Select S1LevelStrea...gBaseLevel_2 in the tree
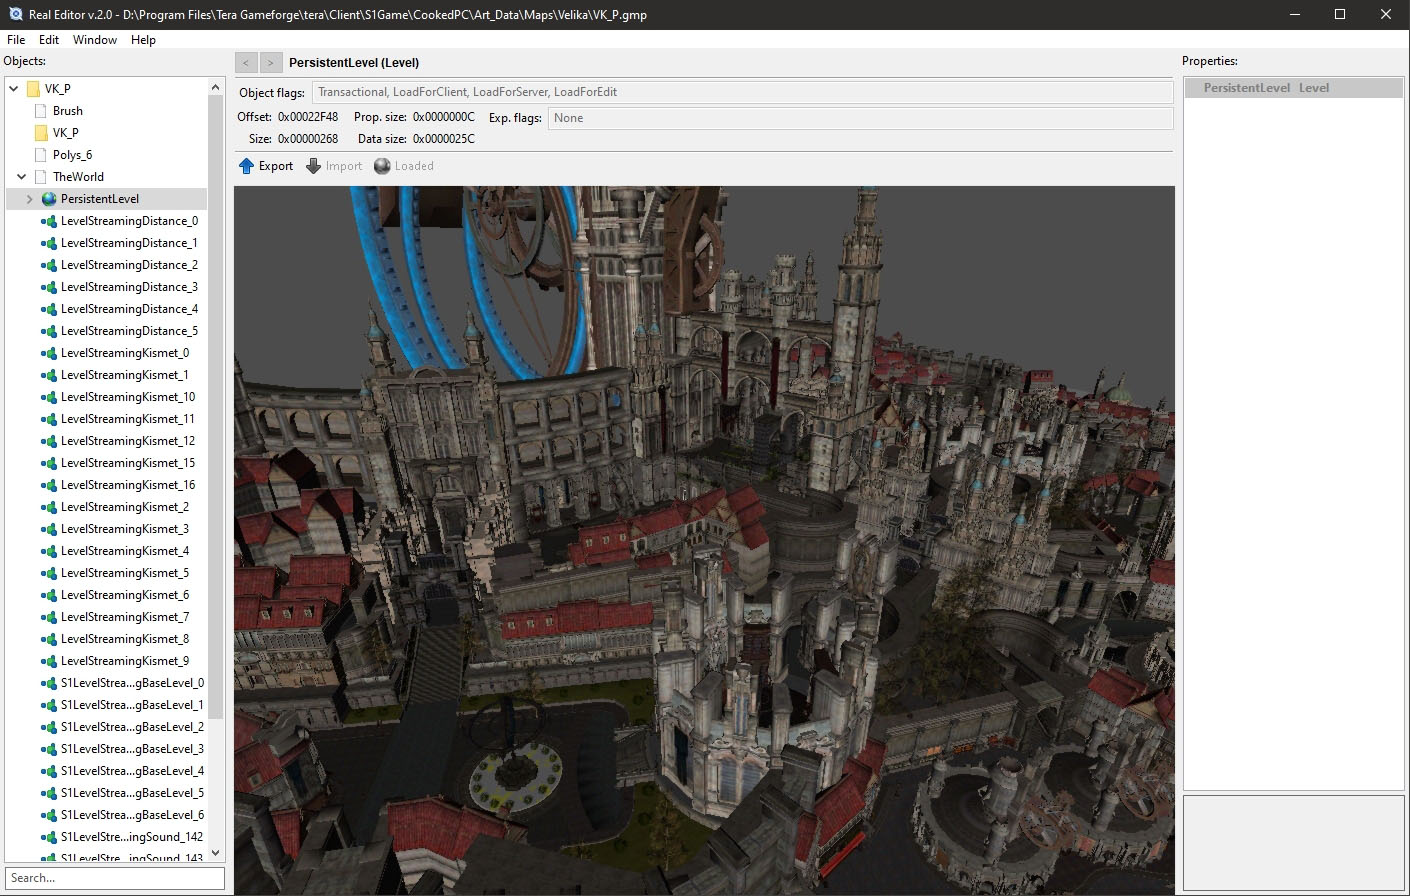 (132, 727)
